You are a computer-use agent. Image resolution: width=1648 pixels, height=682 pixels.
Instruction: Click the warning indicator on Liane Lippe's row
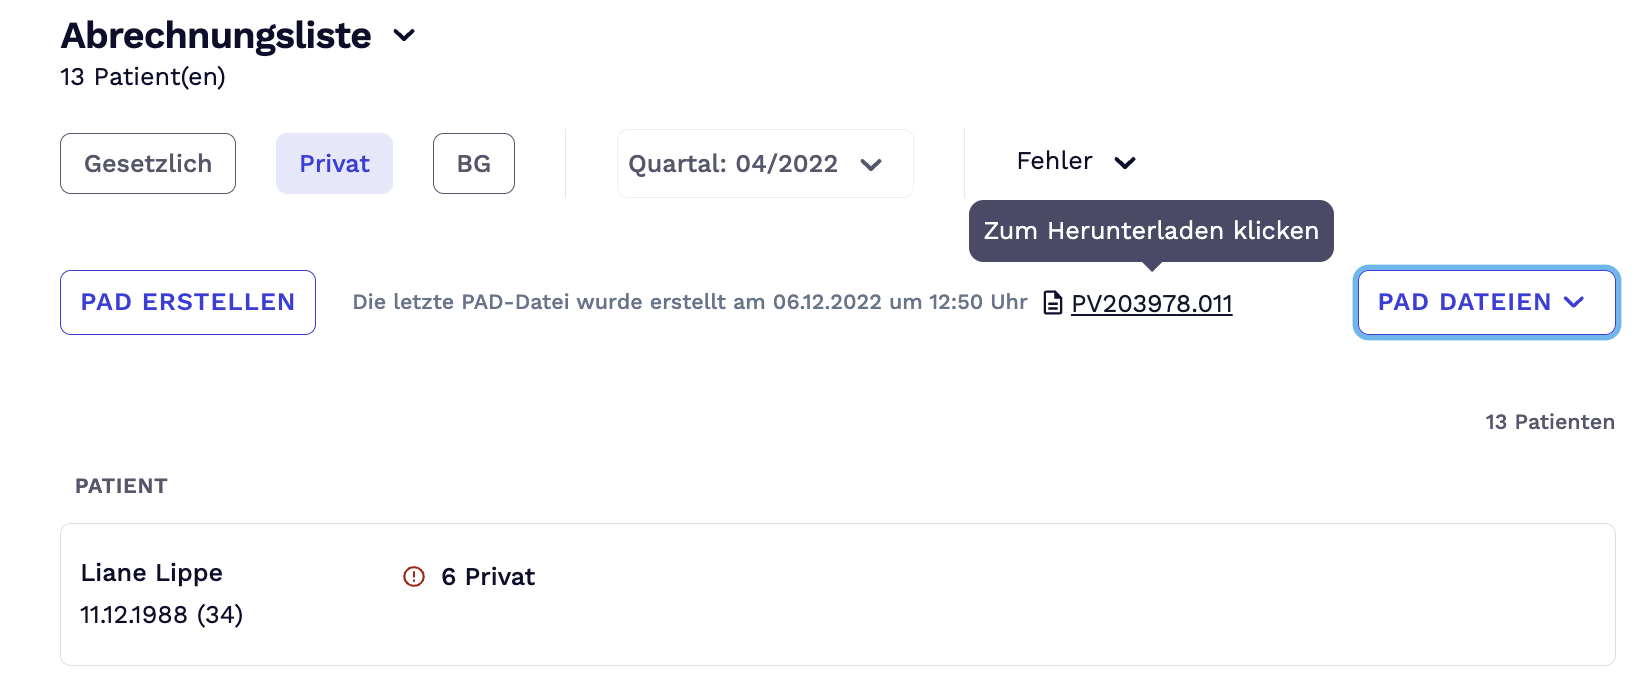point(414,577)
